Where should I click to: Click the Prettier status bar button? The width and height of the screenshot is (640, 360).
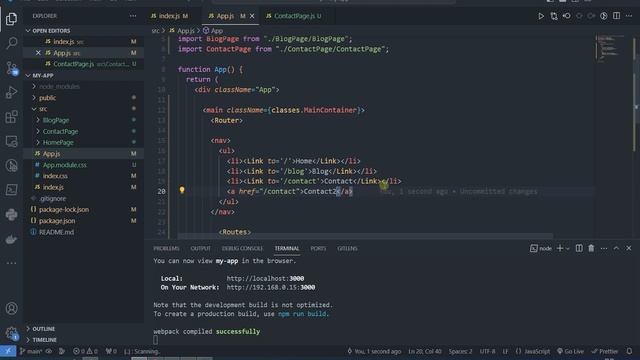tap(605, 351)
